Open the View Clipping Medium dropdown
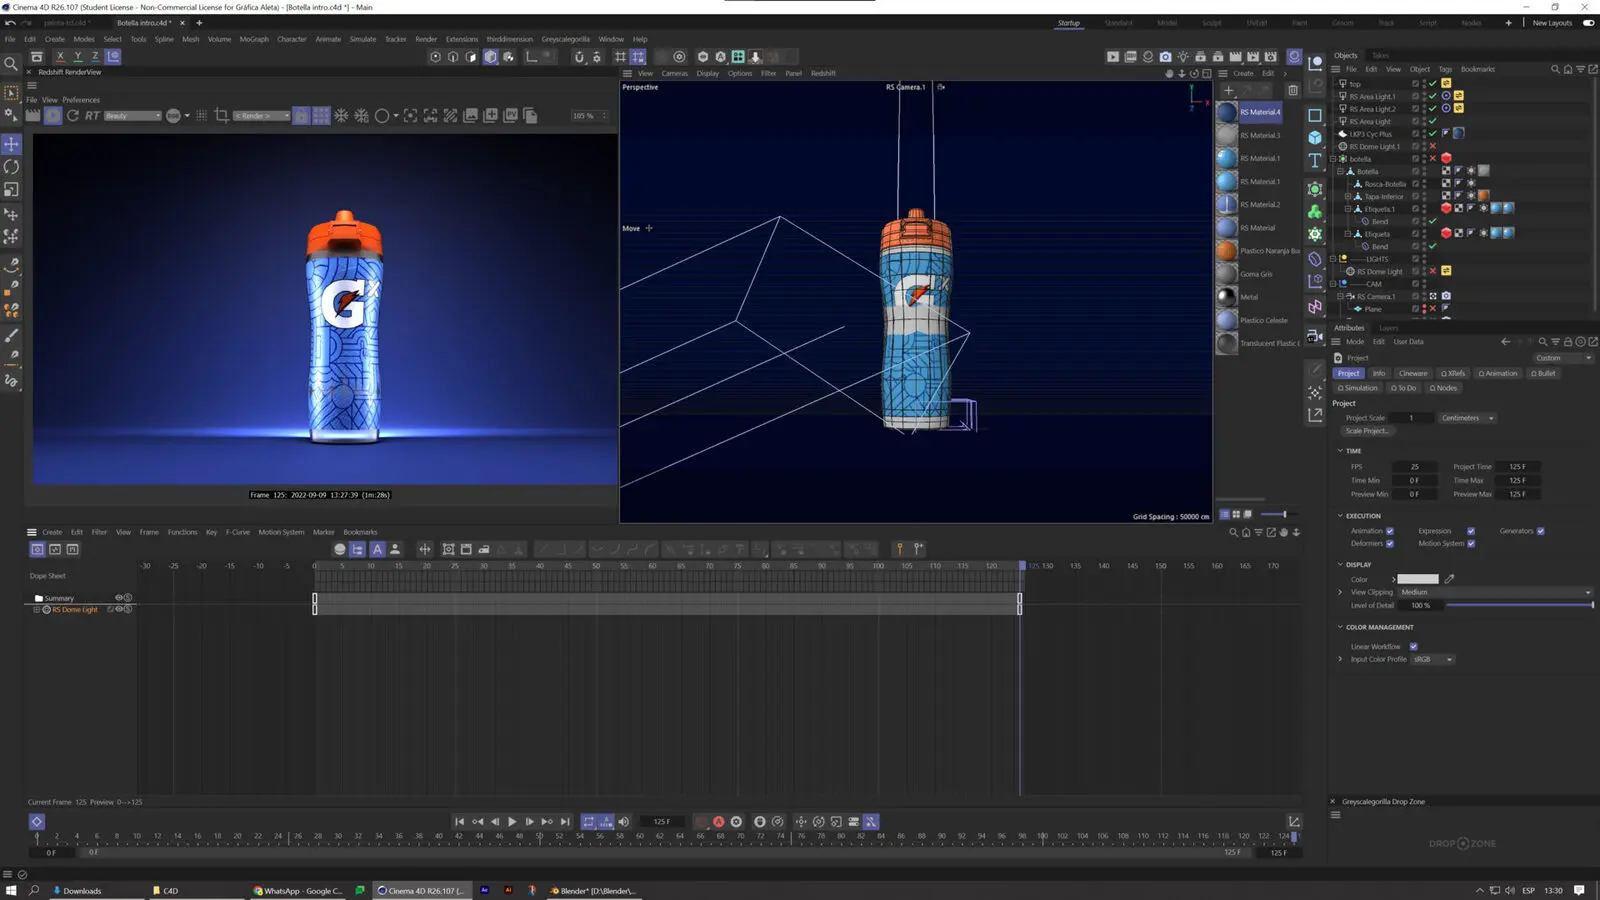Screen dimensions: 1600x900 (1495, 592)
